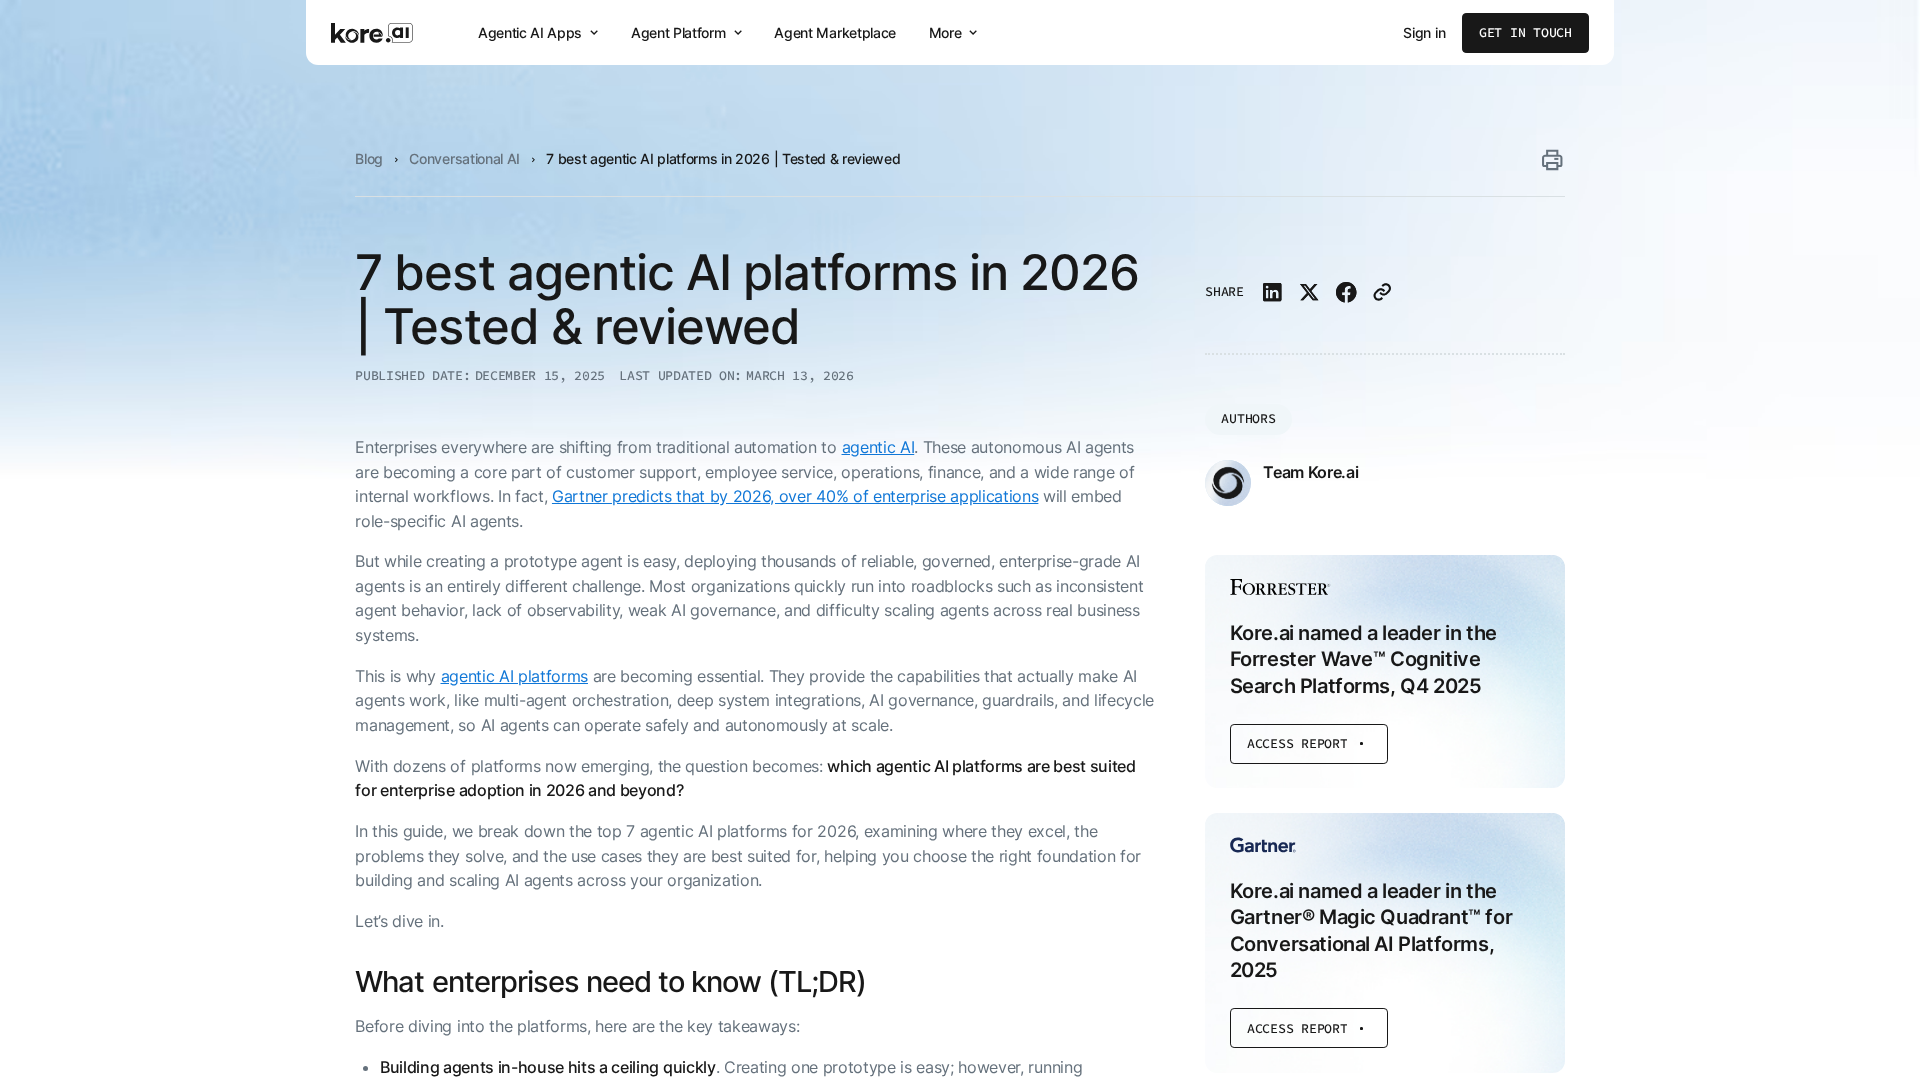Share article on Facebook

point(1345,292)
